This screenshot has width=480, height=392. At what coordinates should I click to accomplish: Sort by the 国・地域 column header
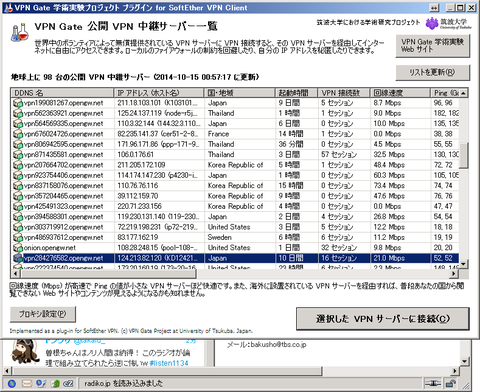coord(240,93)
